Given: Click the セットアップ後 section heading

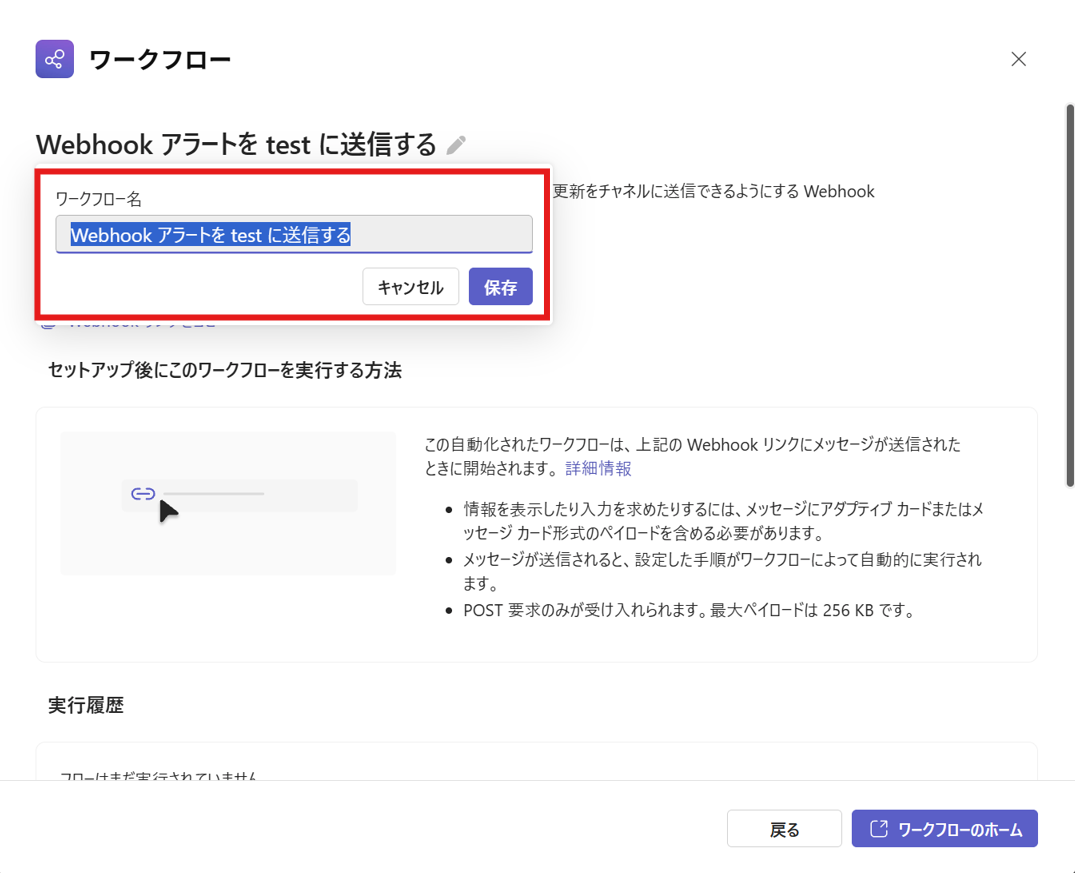Looking at the screenshot, I should [x=225, y=370].
